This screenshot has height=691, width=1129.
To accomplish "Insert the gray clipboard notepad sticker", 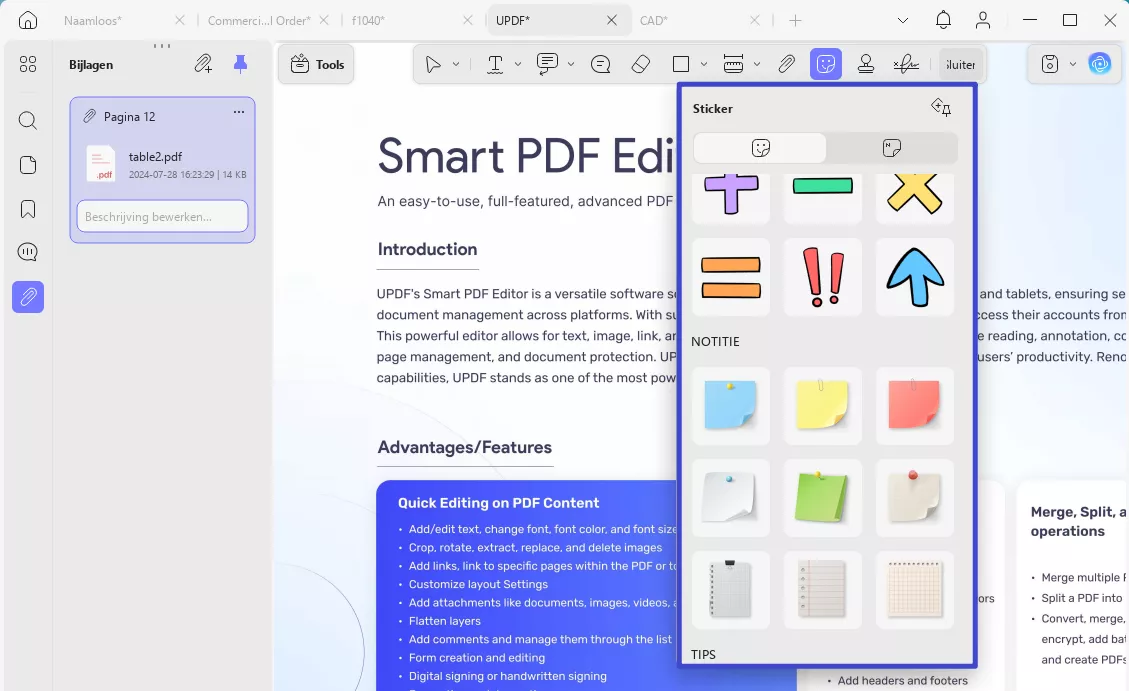I will tap(731, 590).
